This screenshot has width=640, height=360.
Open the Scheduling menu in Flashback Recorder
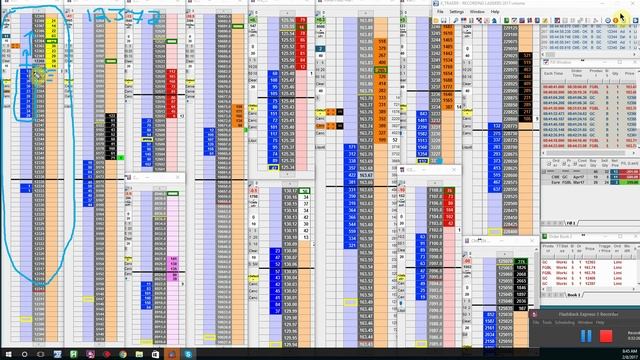pos(564,322)
